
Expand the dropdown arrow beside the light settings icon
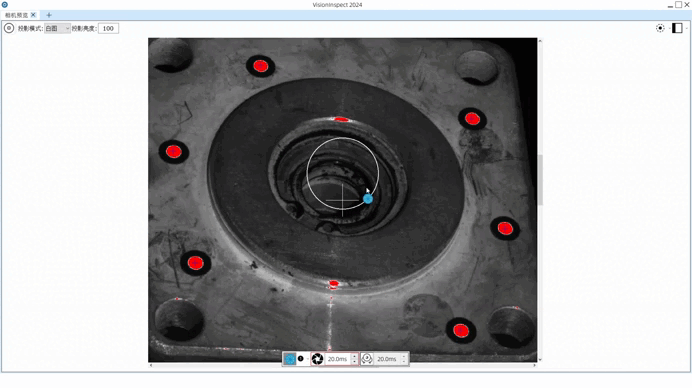(x=669, y=28)
